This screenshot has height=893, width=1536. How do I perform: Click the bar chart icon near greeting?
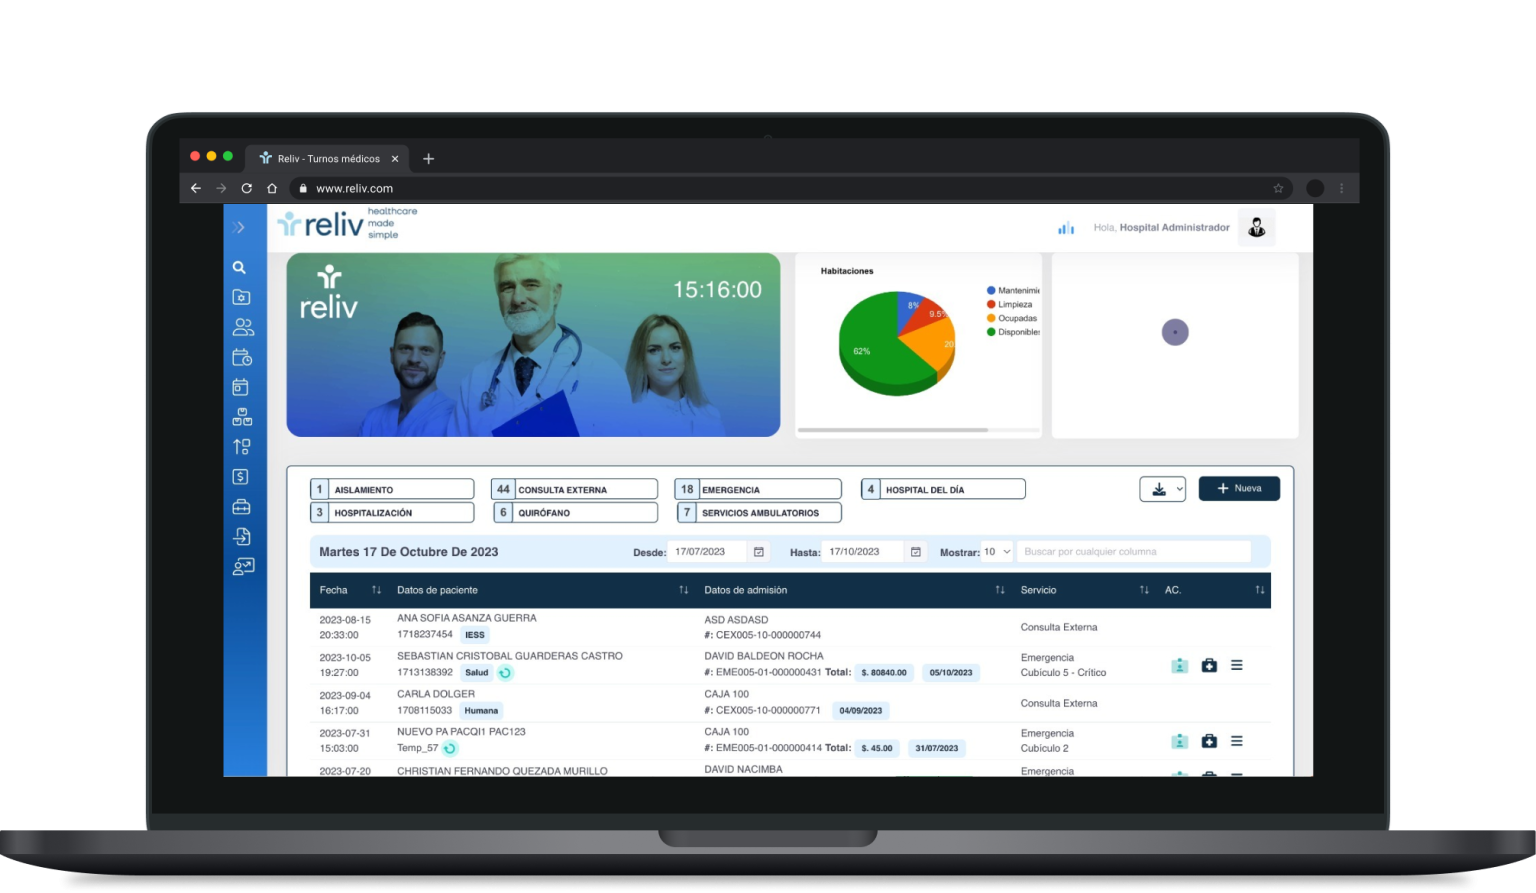1066,228
